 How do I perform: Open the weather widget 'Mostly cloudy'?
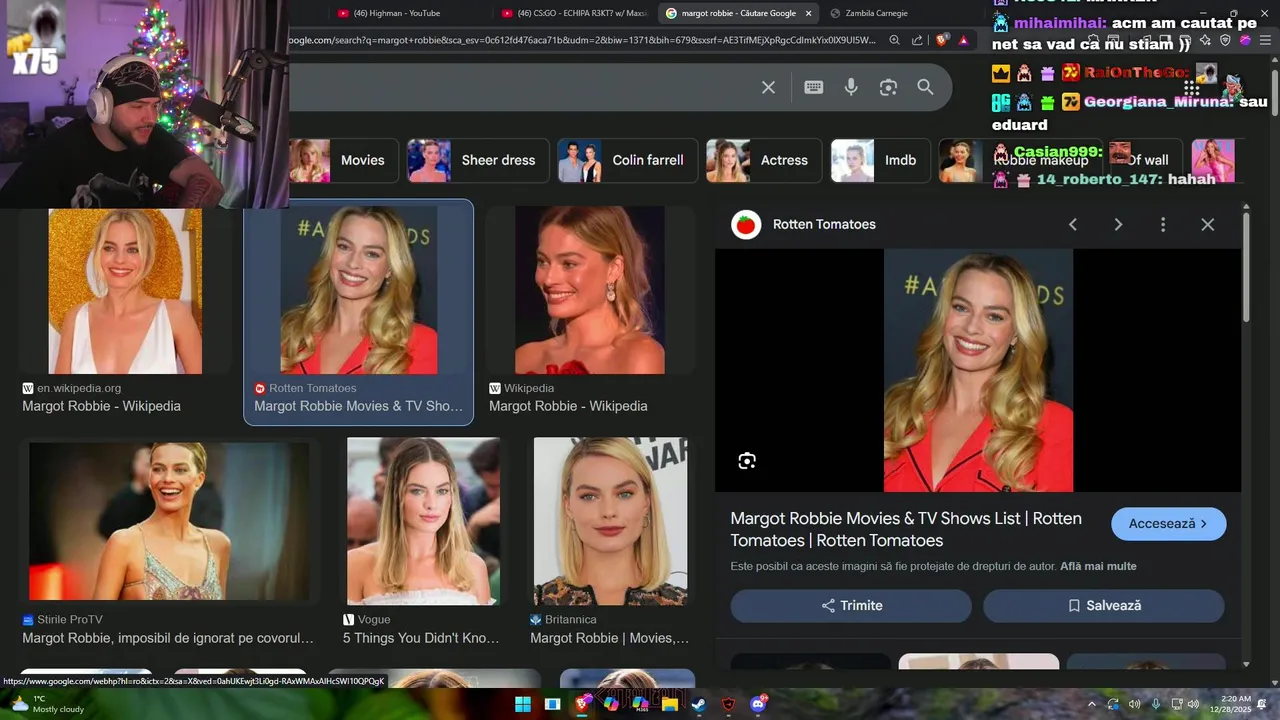click(48, 704)
